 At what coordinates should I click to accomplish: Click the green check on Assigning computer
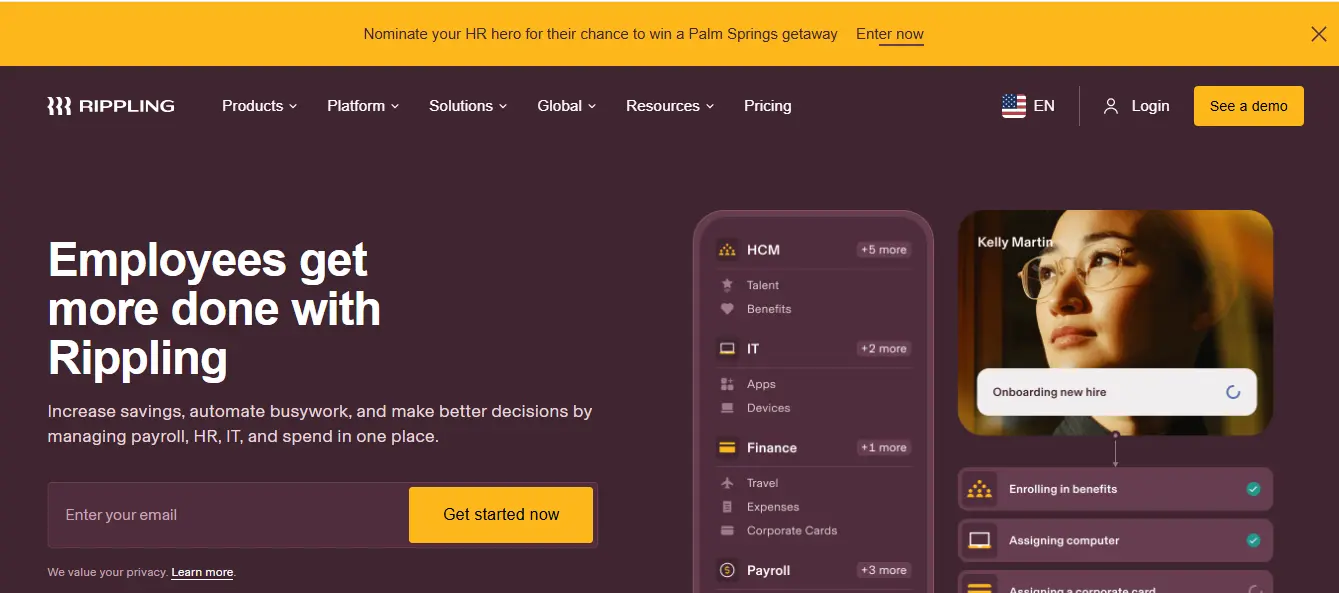click(x=1253, y=541)
